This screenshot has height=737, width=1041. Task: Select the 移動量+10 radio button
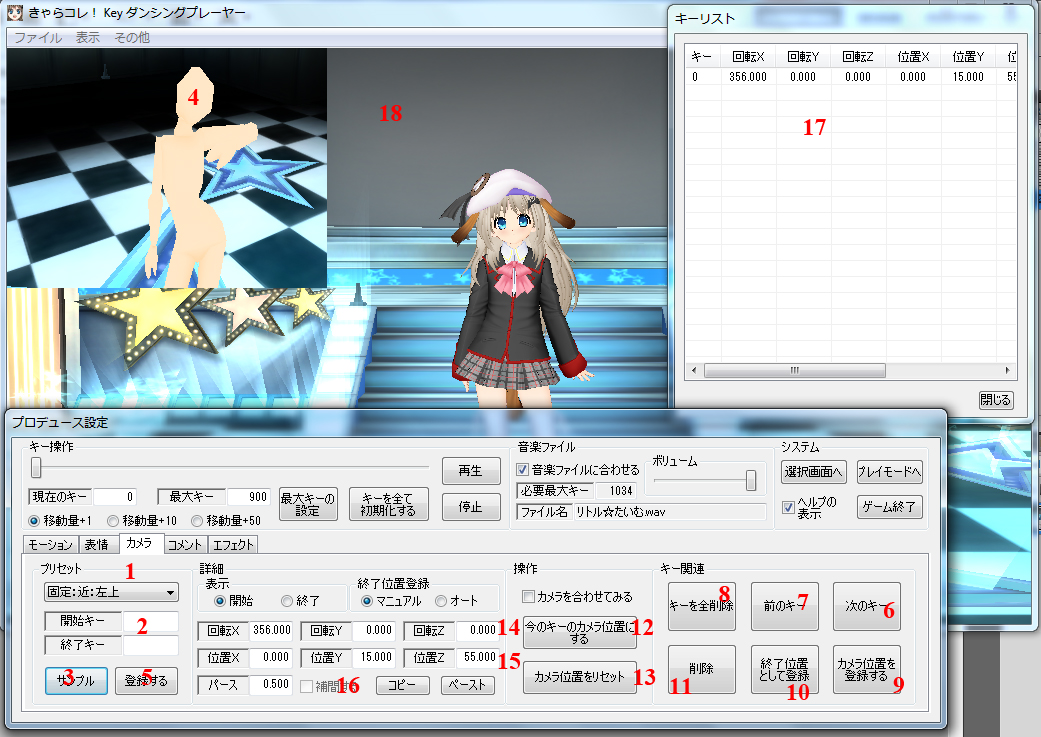point(113,521)
